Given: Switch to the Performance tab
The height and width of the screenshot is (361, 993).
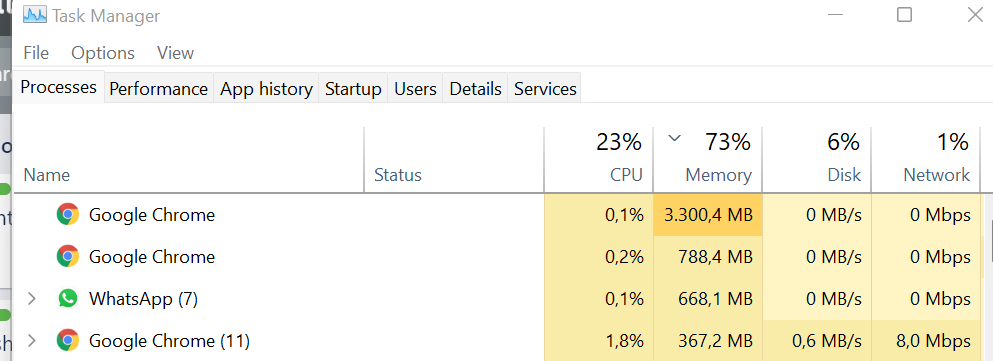Looking at the screenshot, I should coord(158,89).
